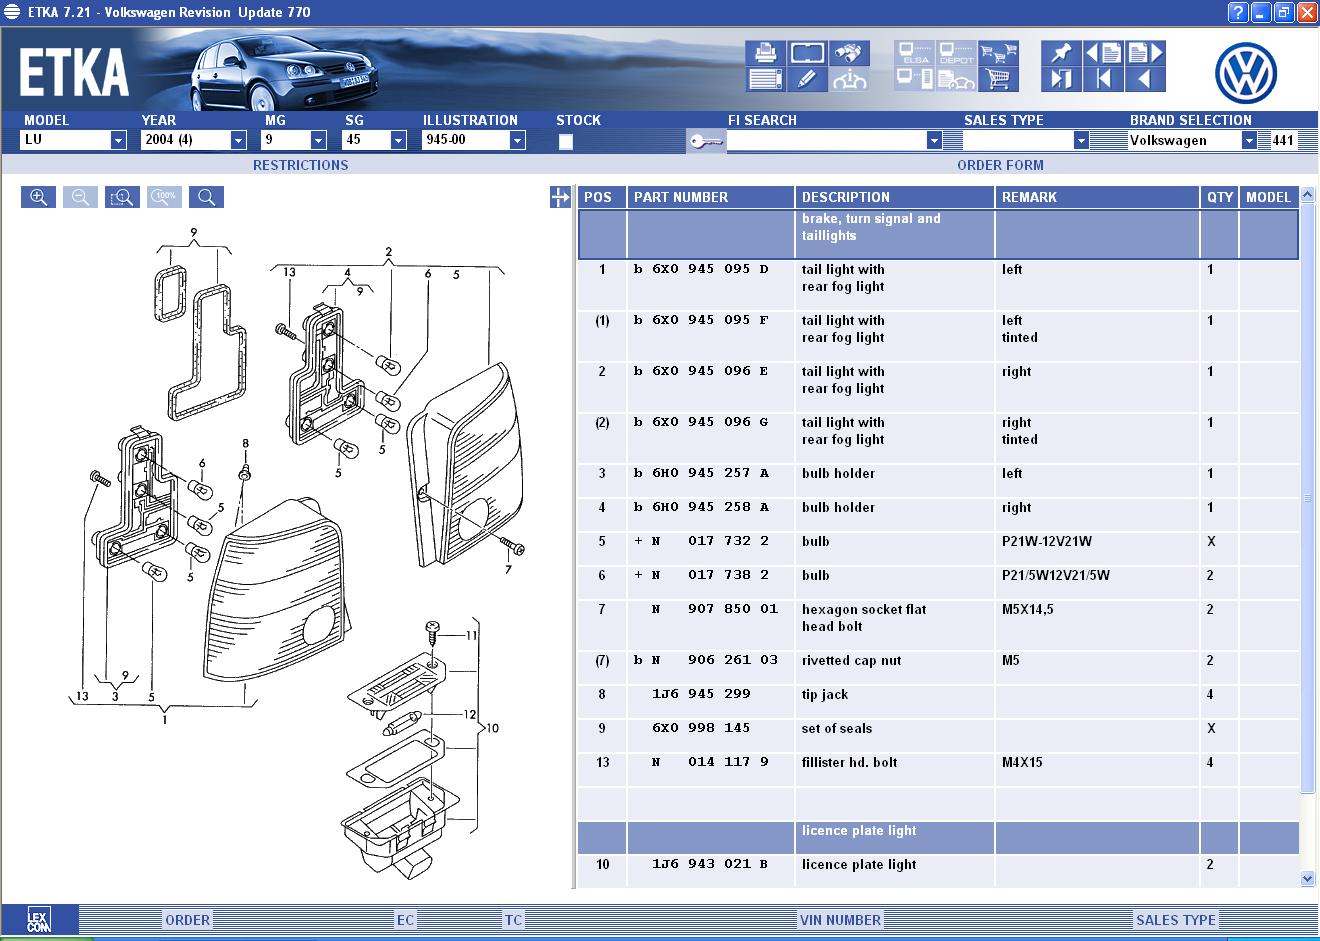Open the binoculars search tool
The width and height of the screenshot is (1320, 941).
[849, 52]
